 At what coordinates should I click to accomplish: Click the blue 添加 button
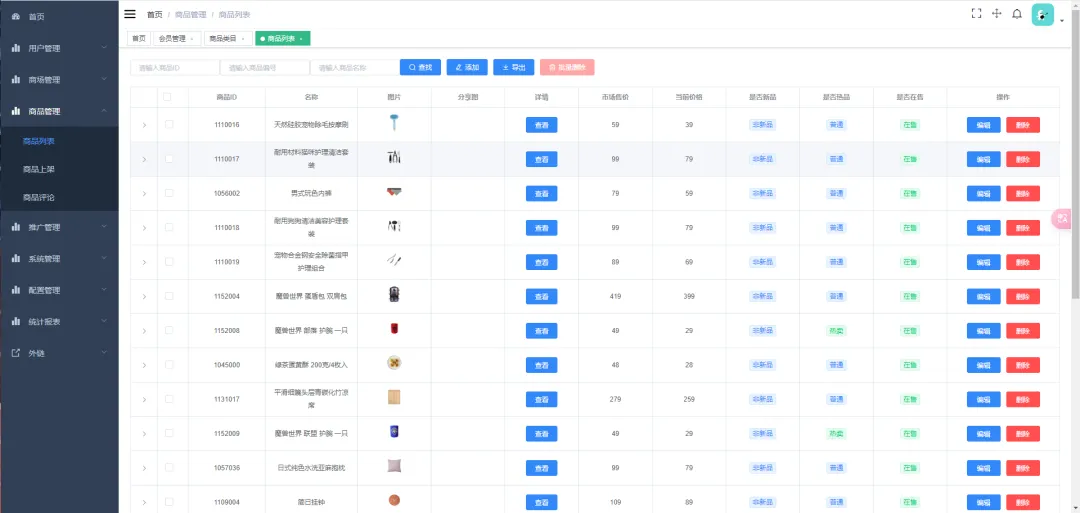pos(467,67)
